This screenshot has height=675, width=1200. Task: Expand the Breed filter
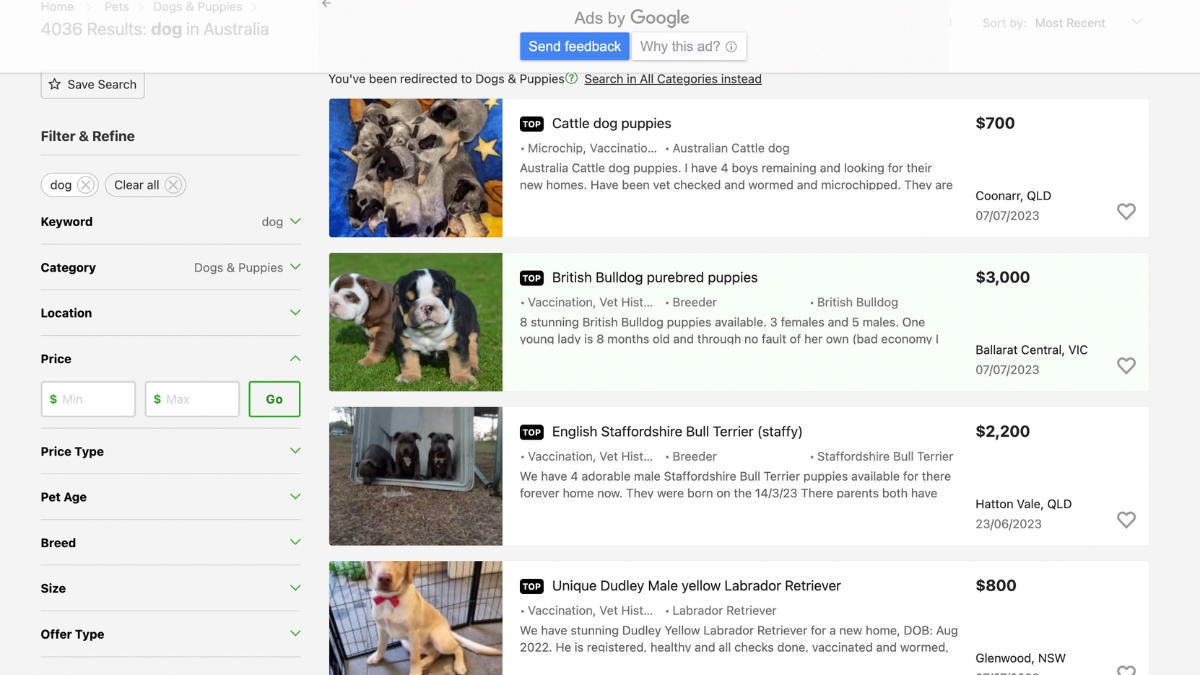tap(295, 542)
